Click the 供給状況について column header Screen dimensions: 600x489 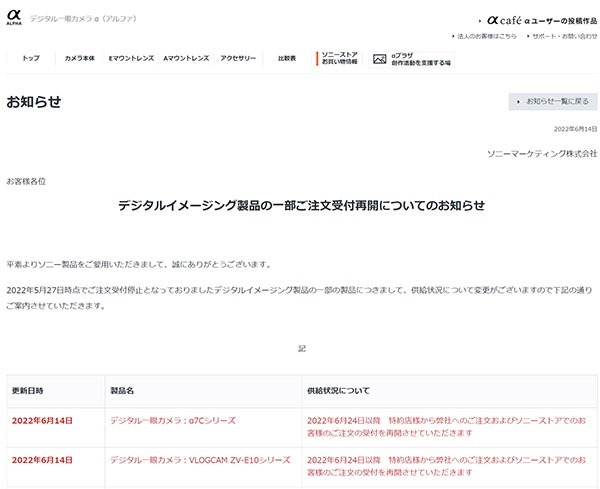click(x=338, y=391)
